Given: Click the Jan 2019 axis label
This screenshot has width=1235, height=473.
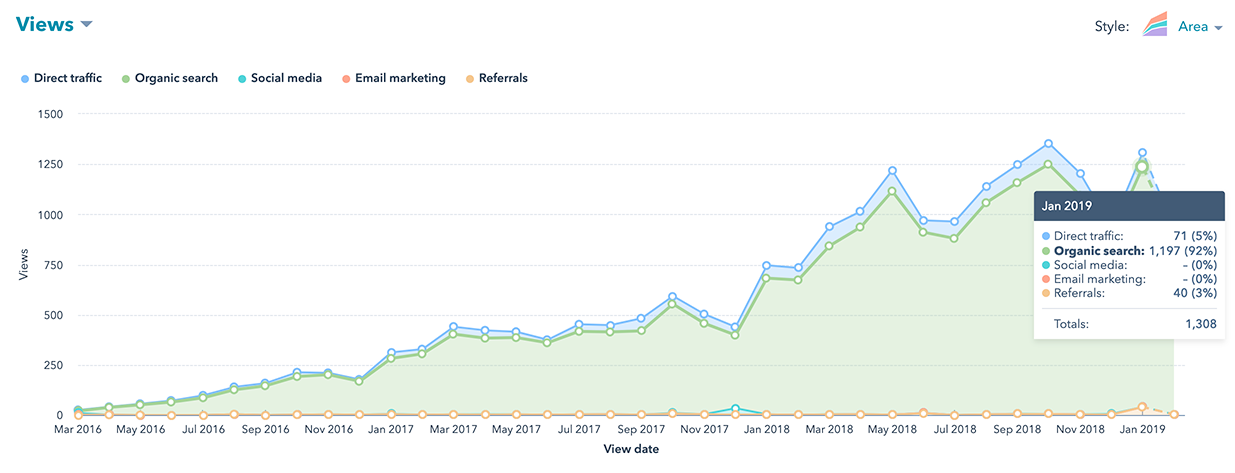Looking at the screenshot, I should (x=1142, y=430).
